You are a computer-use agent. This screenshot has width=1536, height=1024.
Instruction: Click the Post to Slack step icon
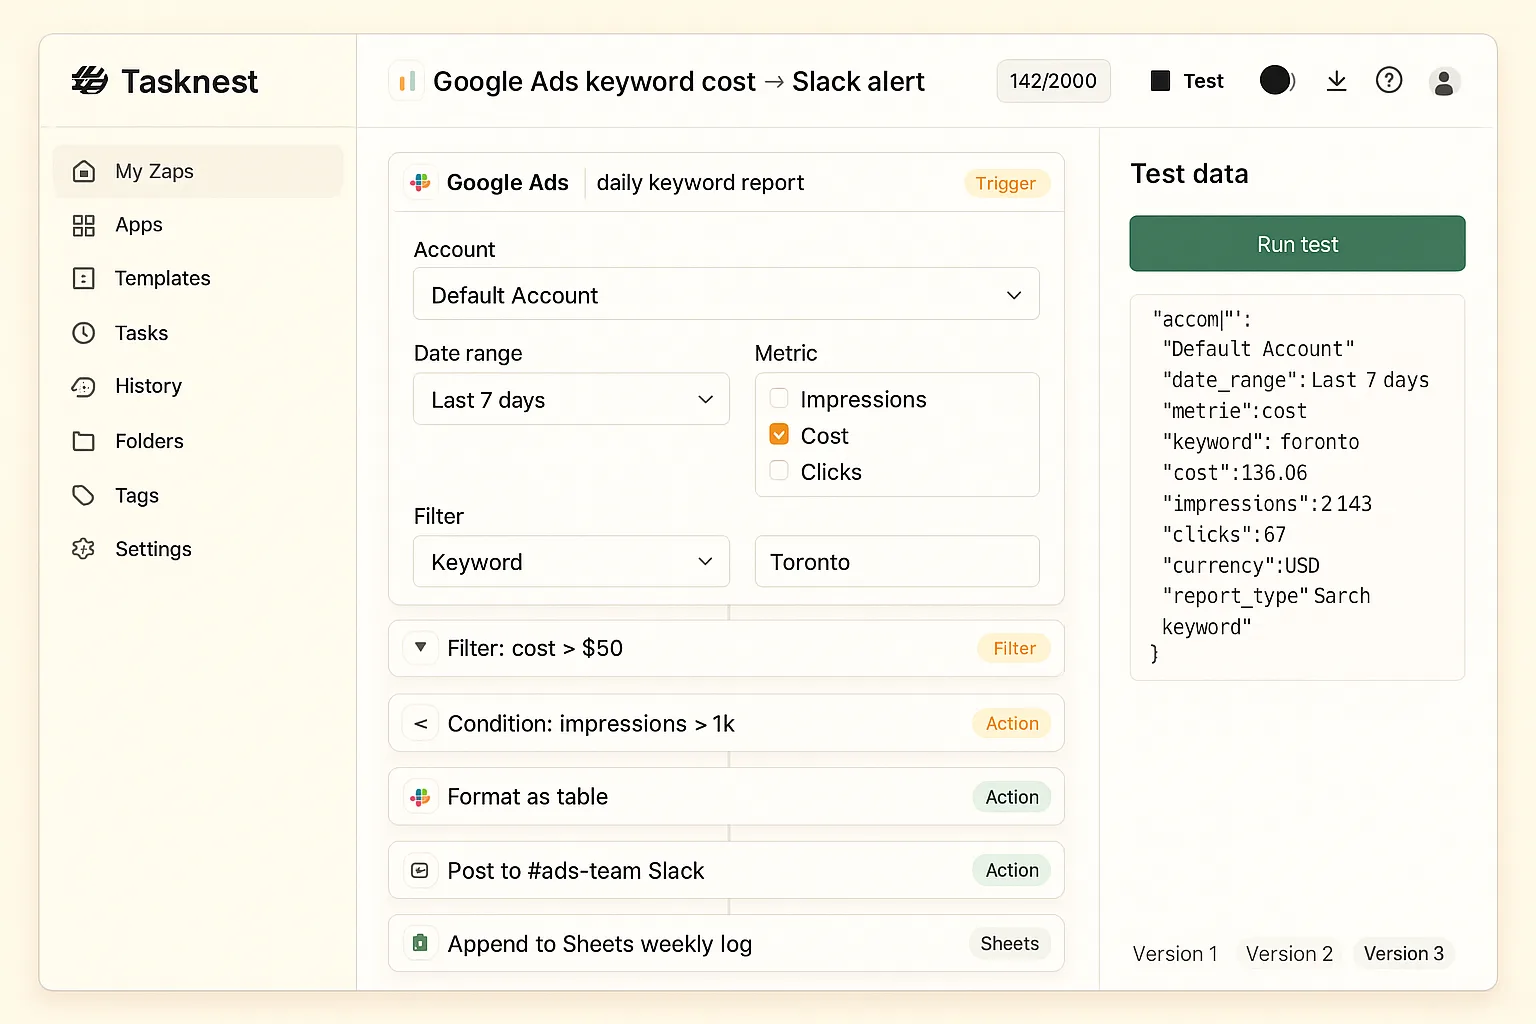coord(421,870)
